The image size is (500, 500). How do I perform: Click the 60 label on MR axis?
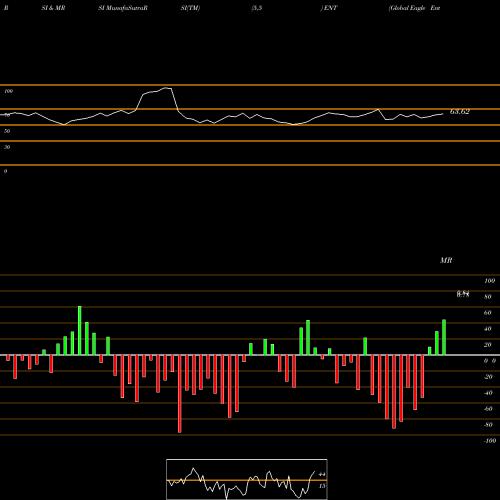[x=487, y=313]
